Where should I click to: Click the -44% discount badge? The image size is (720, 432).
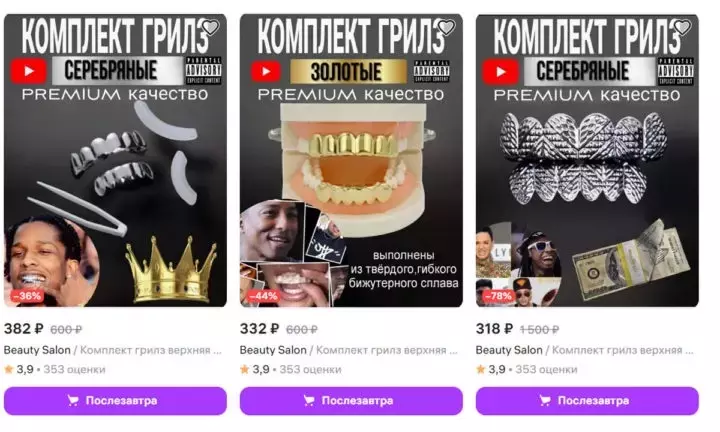tap(263, 296)
